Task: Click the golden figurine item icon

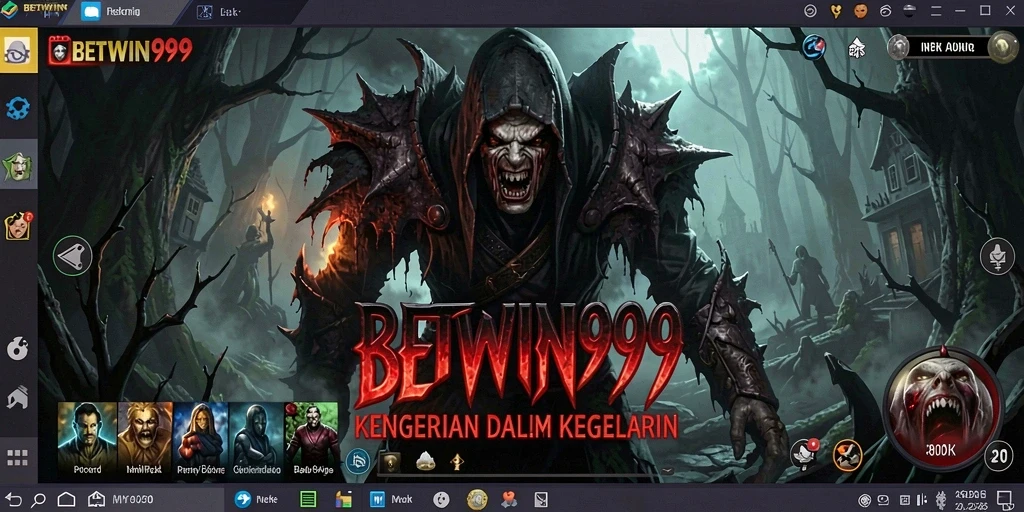Action: pyautogui.click(x=457, y=462)
